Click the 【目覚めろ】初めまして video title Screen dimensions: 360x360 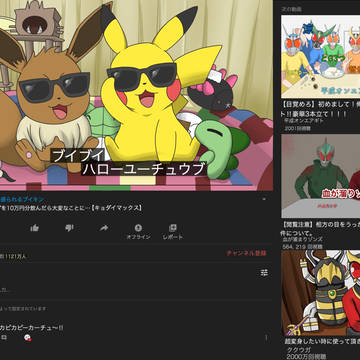[321, 110]
